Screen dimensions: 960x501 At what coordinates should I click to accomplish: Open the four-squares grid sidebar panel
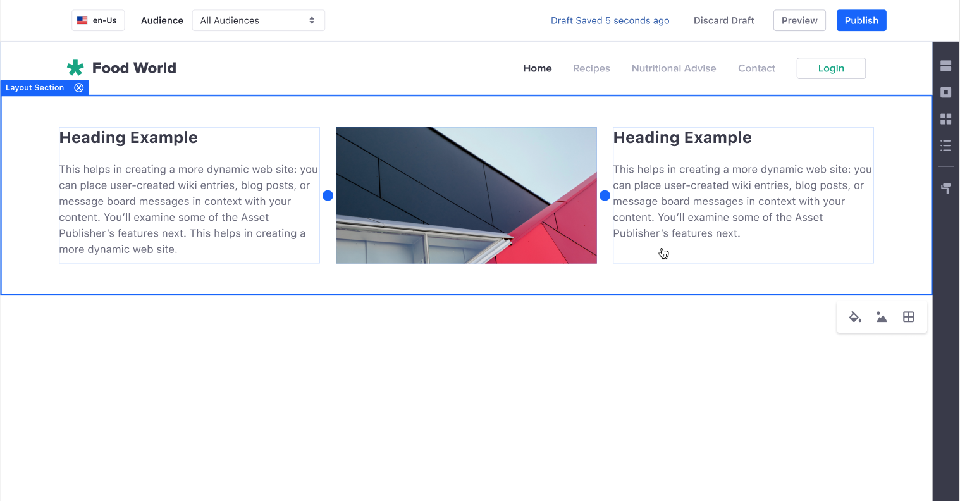[x=945, y=119]
